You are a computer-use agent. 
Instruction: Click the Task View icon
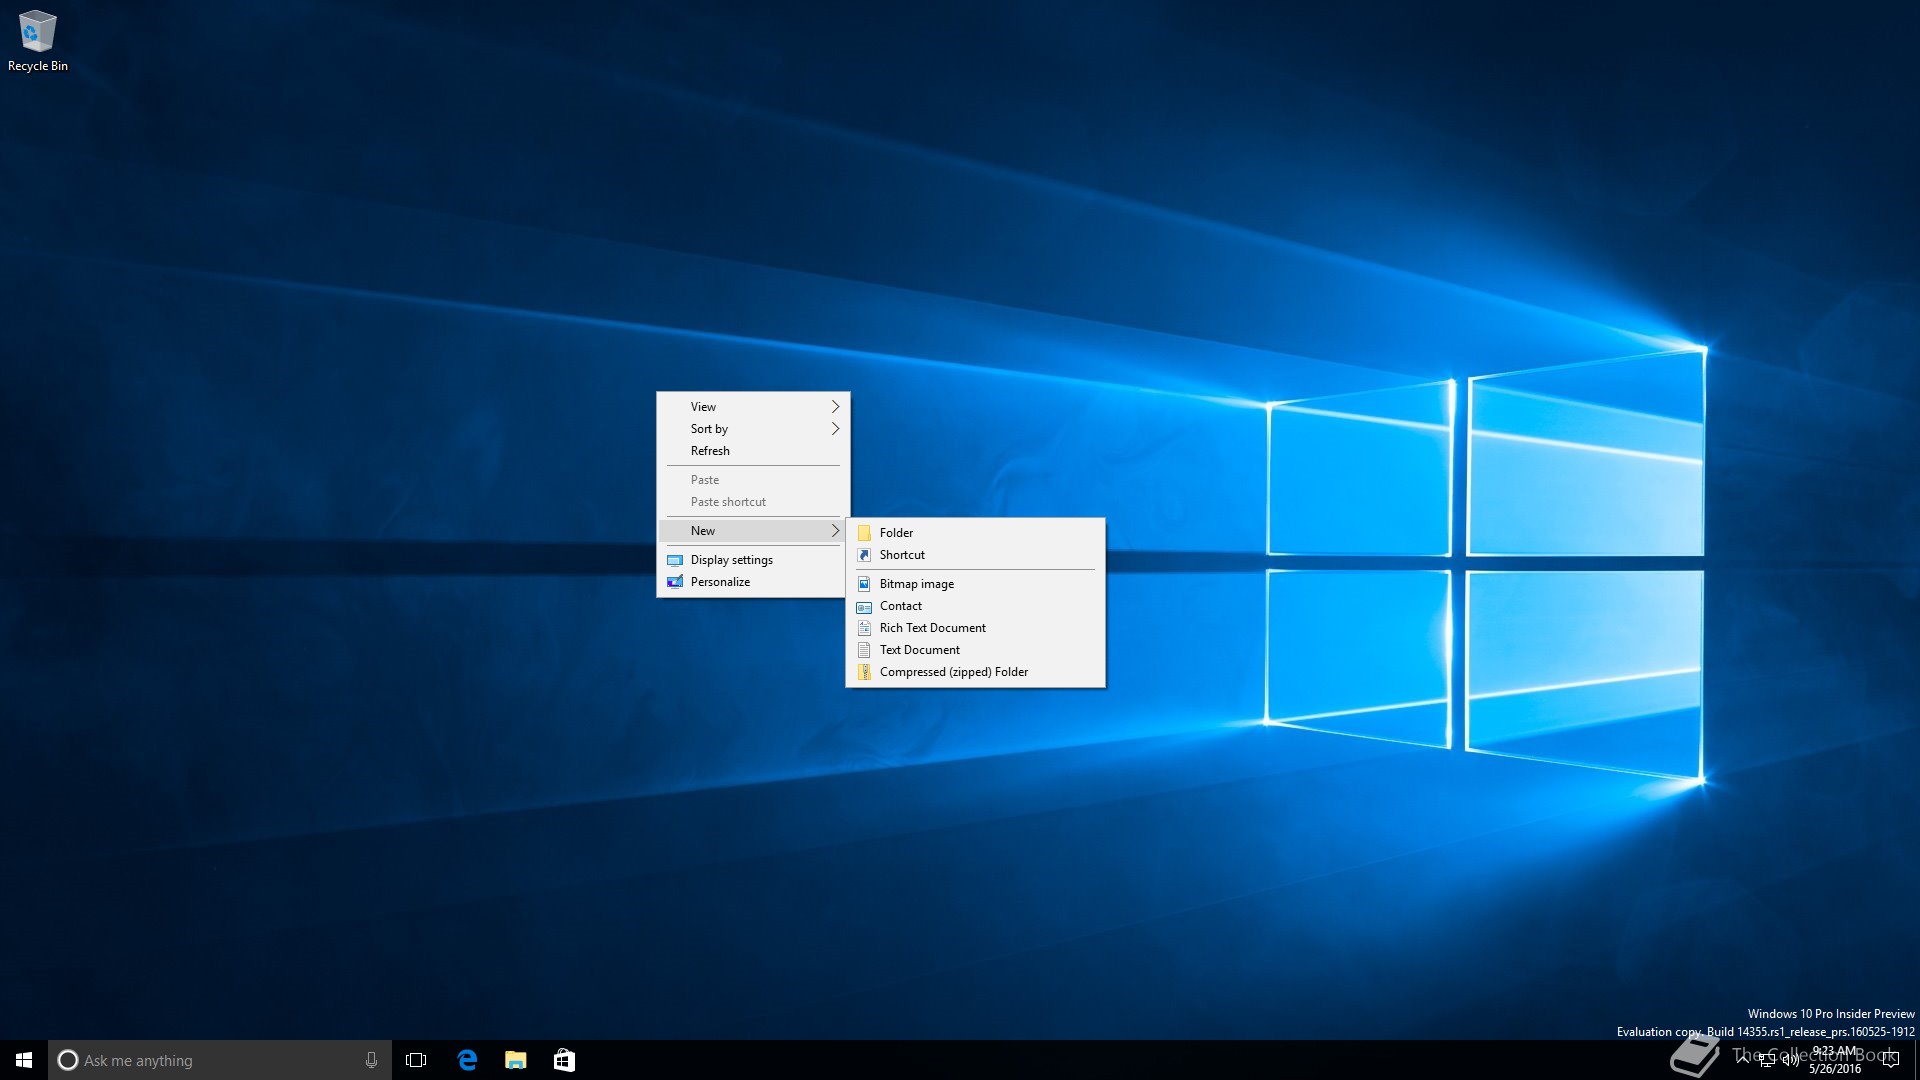[416, 1060]
